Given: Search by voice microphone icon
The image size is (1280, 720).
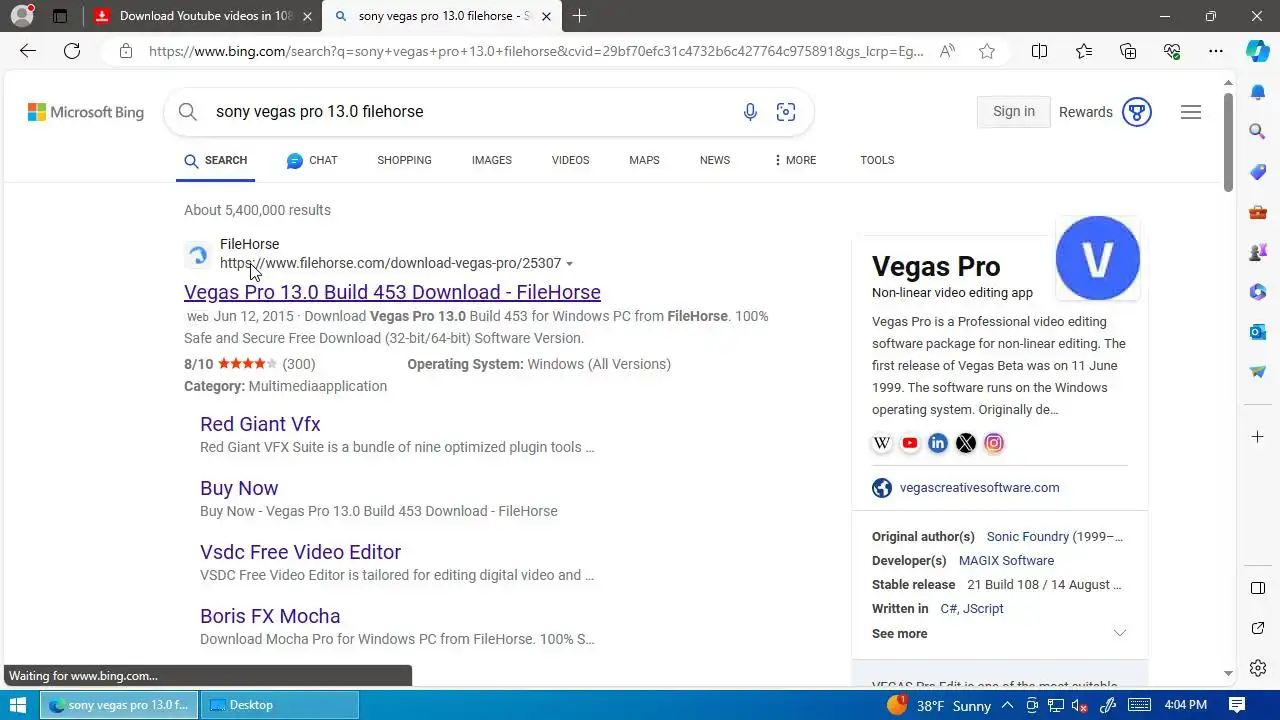Looking at the screenshot, I should click(x=750, y=112).
